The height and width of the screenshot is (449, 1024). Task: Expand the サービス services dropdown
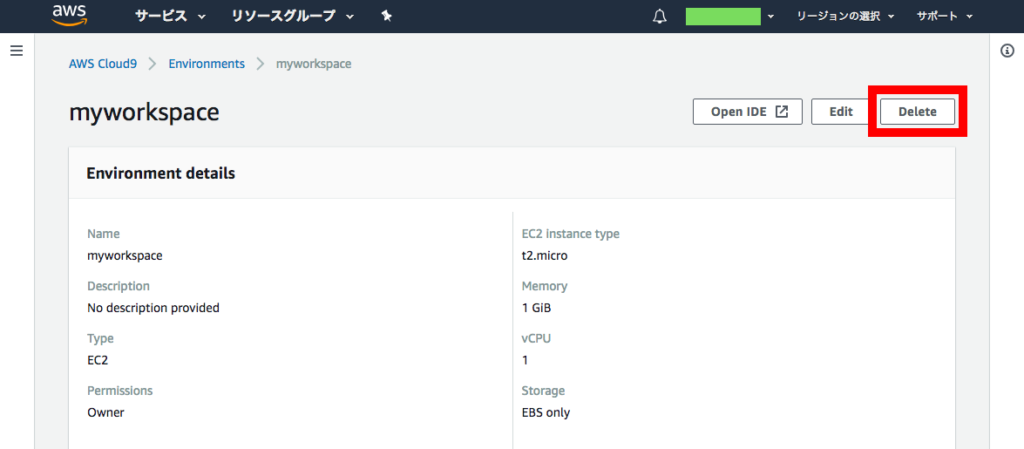(170, 16)
